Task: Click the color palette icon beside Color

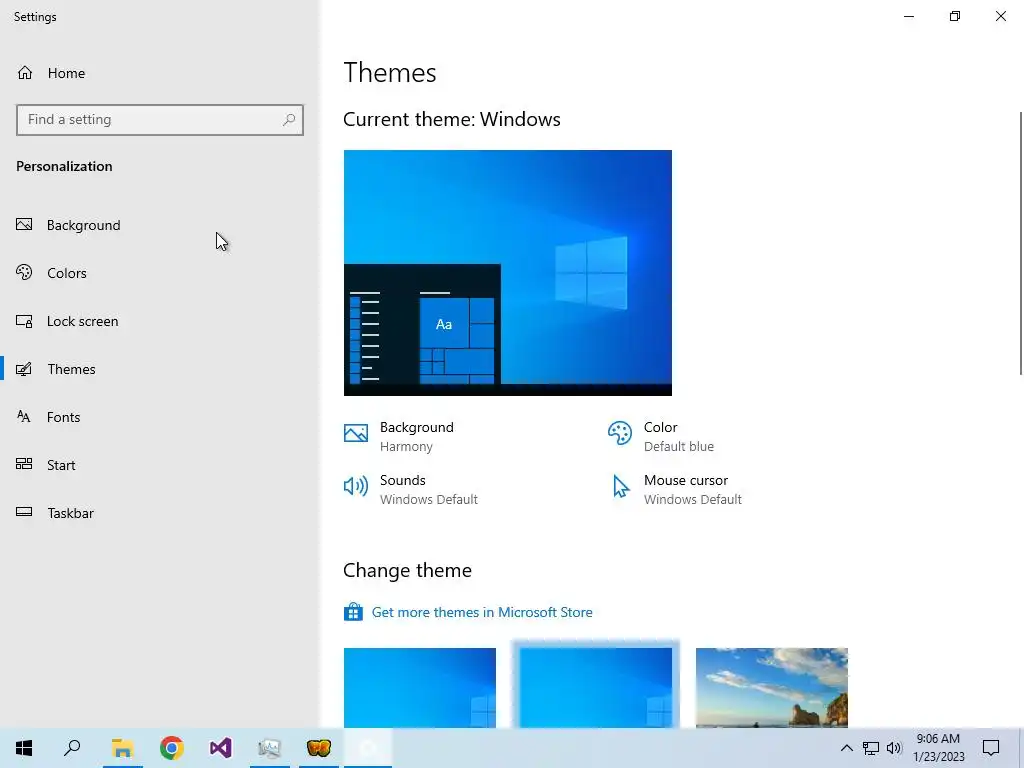Action: 620,433
